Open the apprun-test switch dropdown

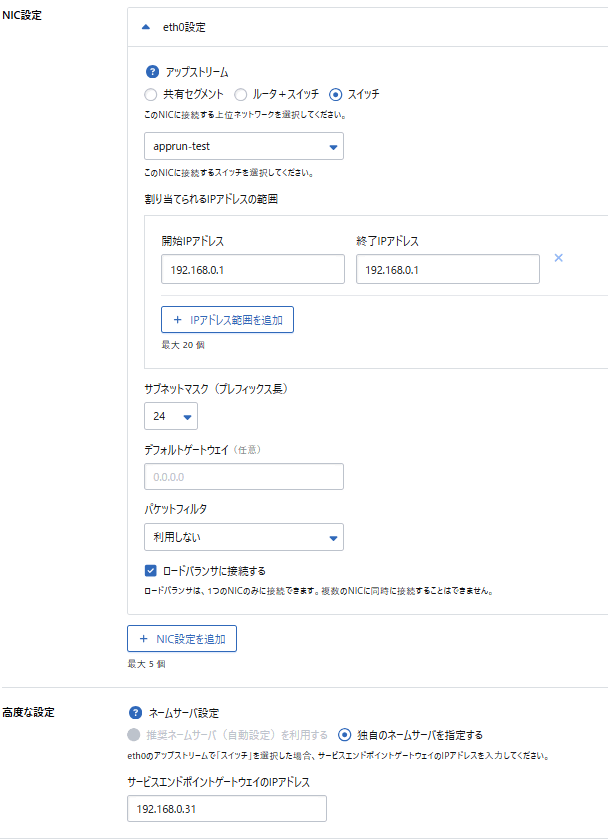[x=244, y=146]
